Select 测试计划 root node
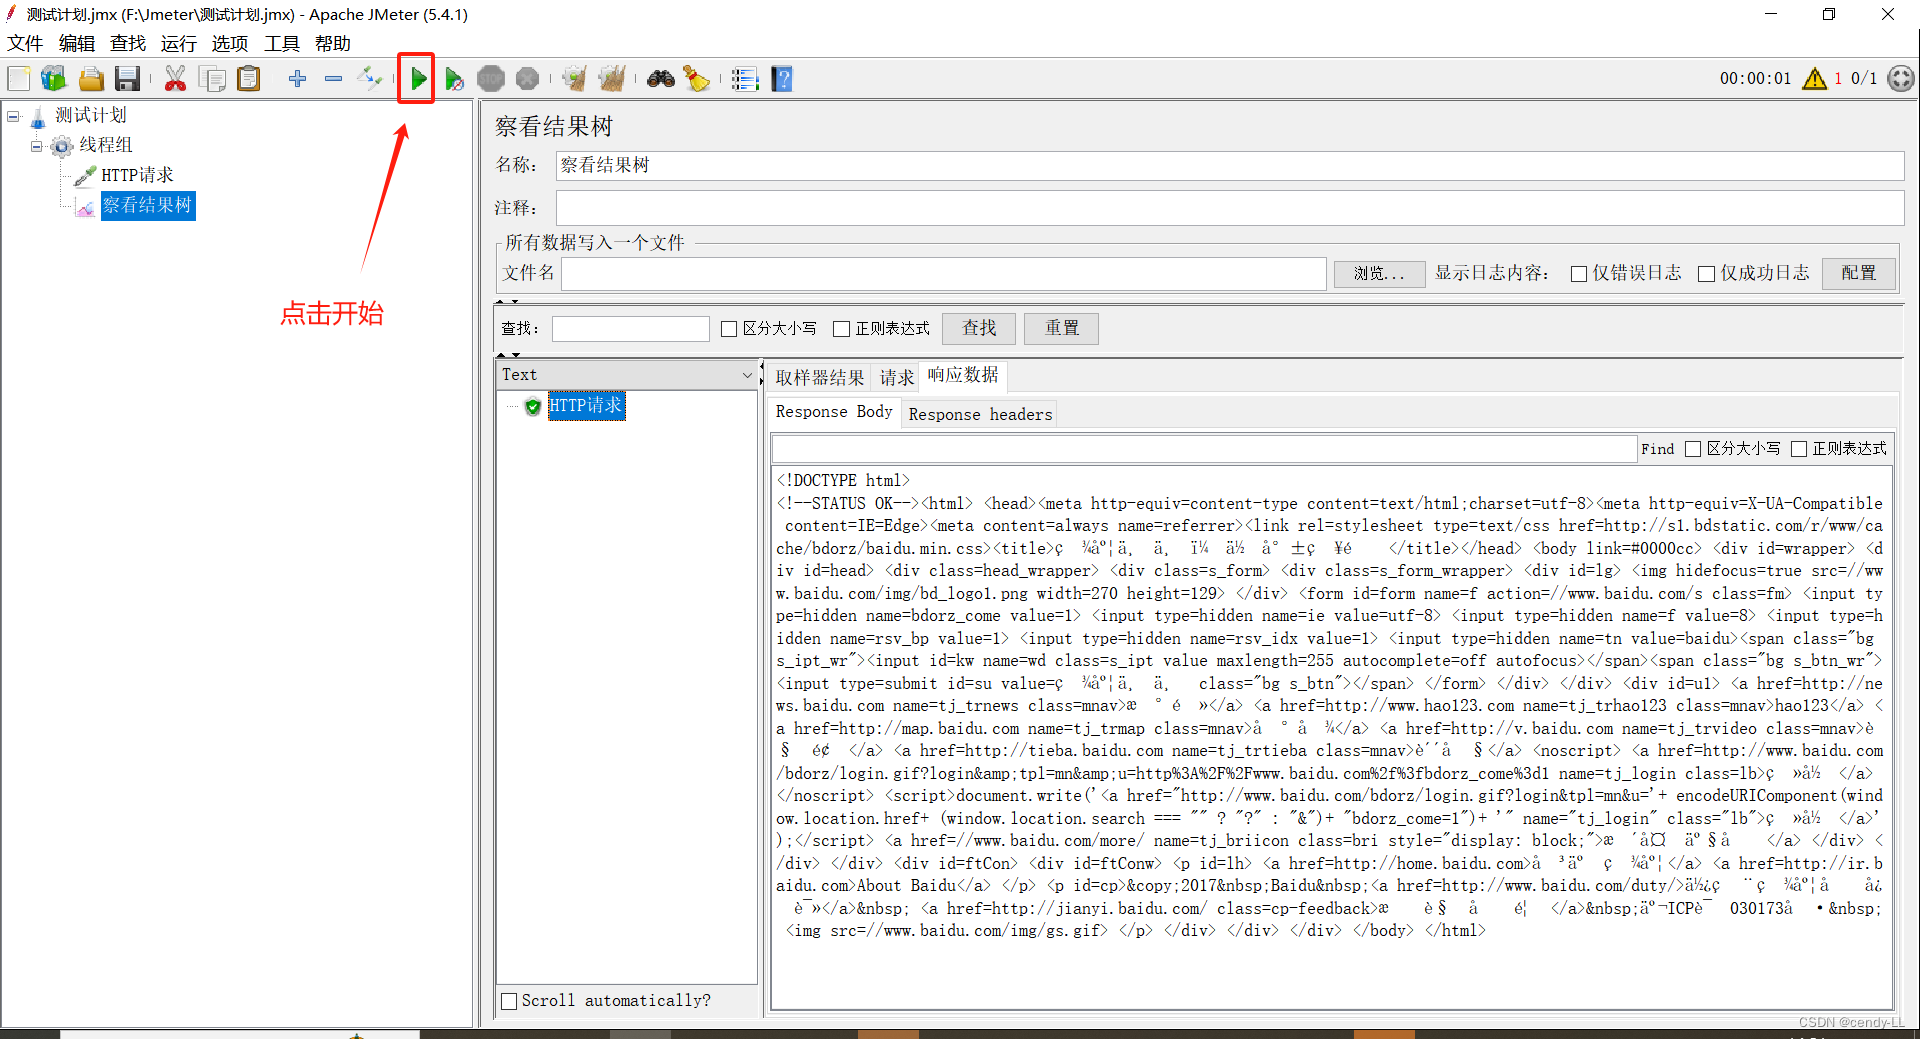The image size is (1920, 1039). (91, 115)
